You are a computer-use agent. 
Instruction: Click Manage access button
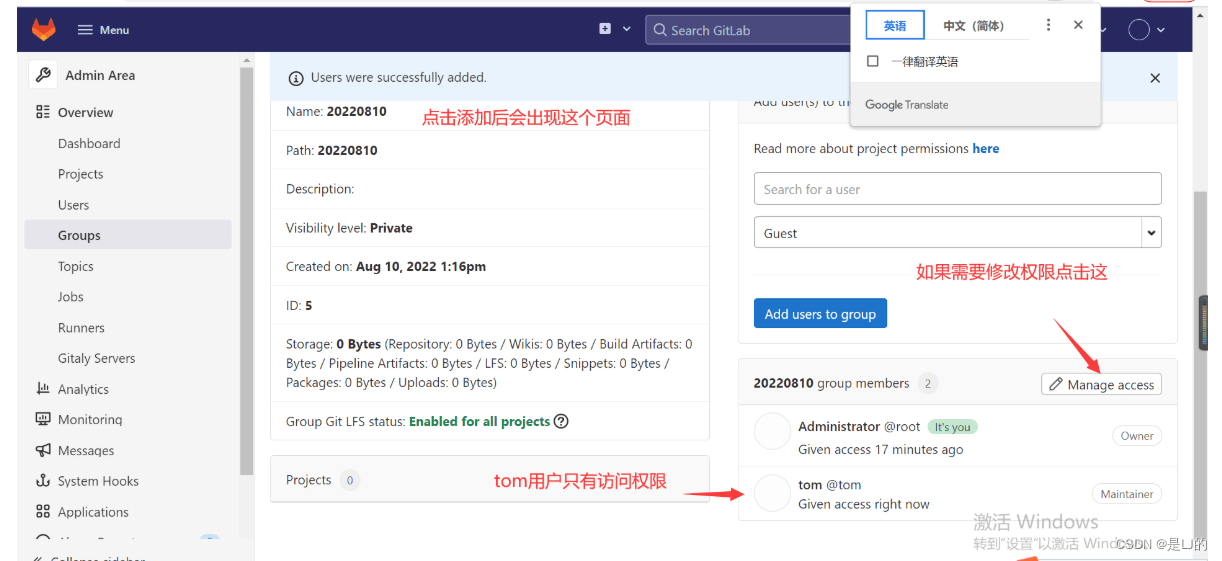coord(1101,384)
